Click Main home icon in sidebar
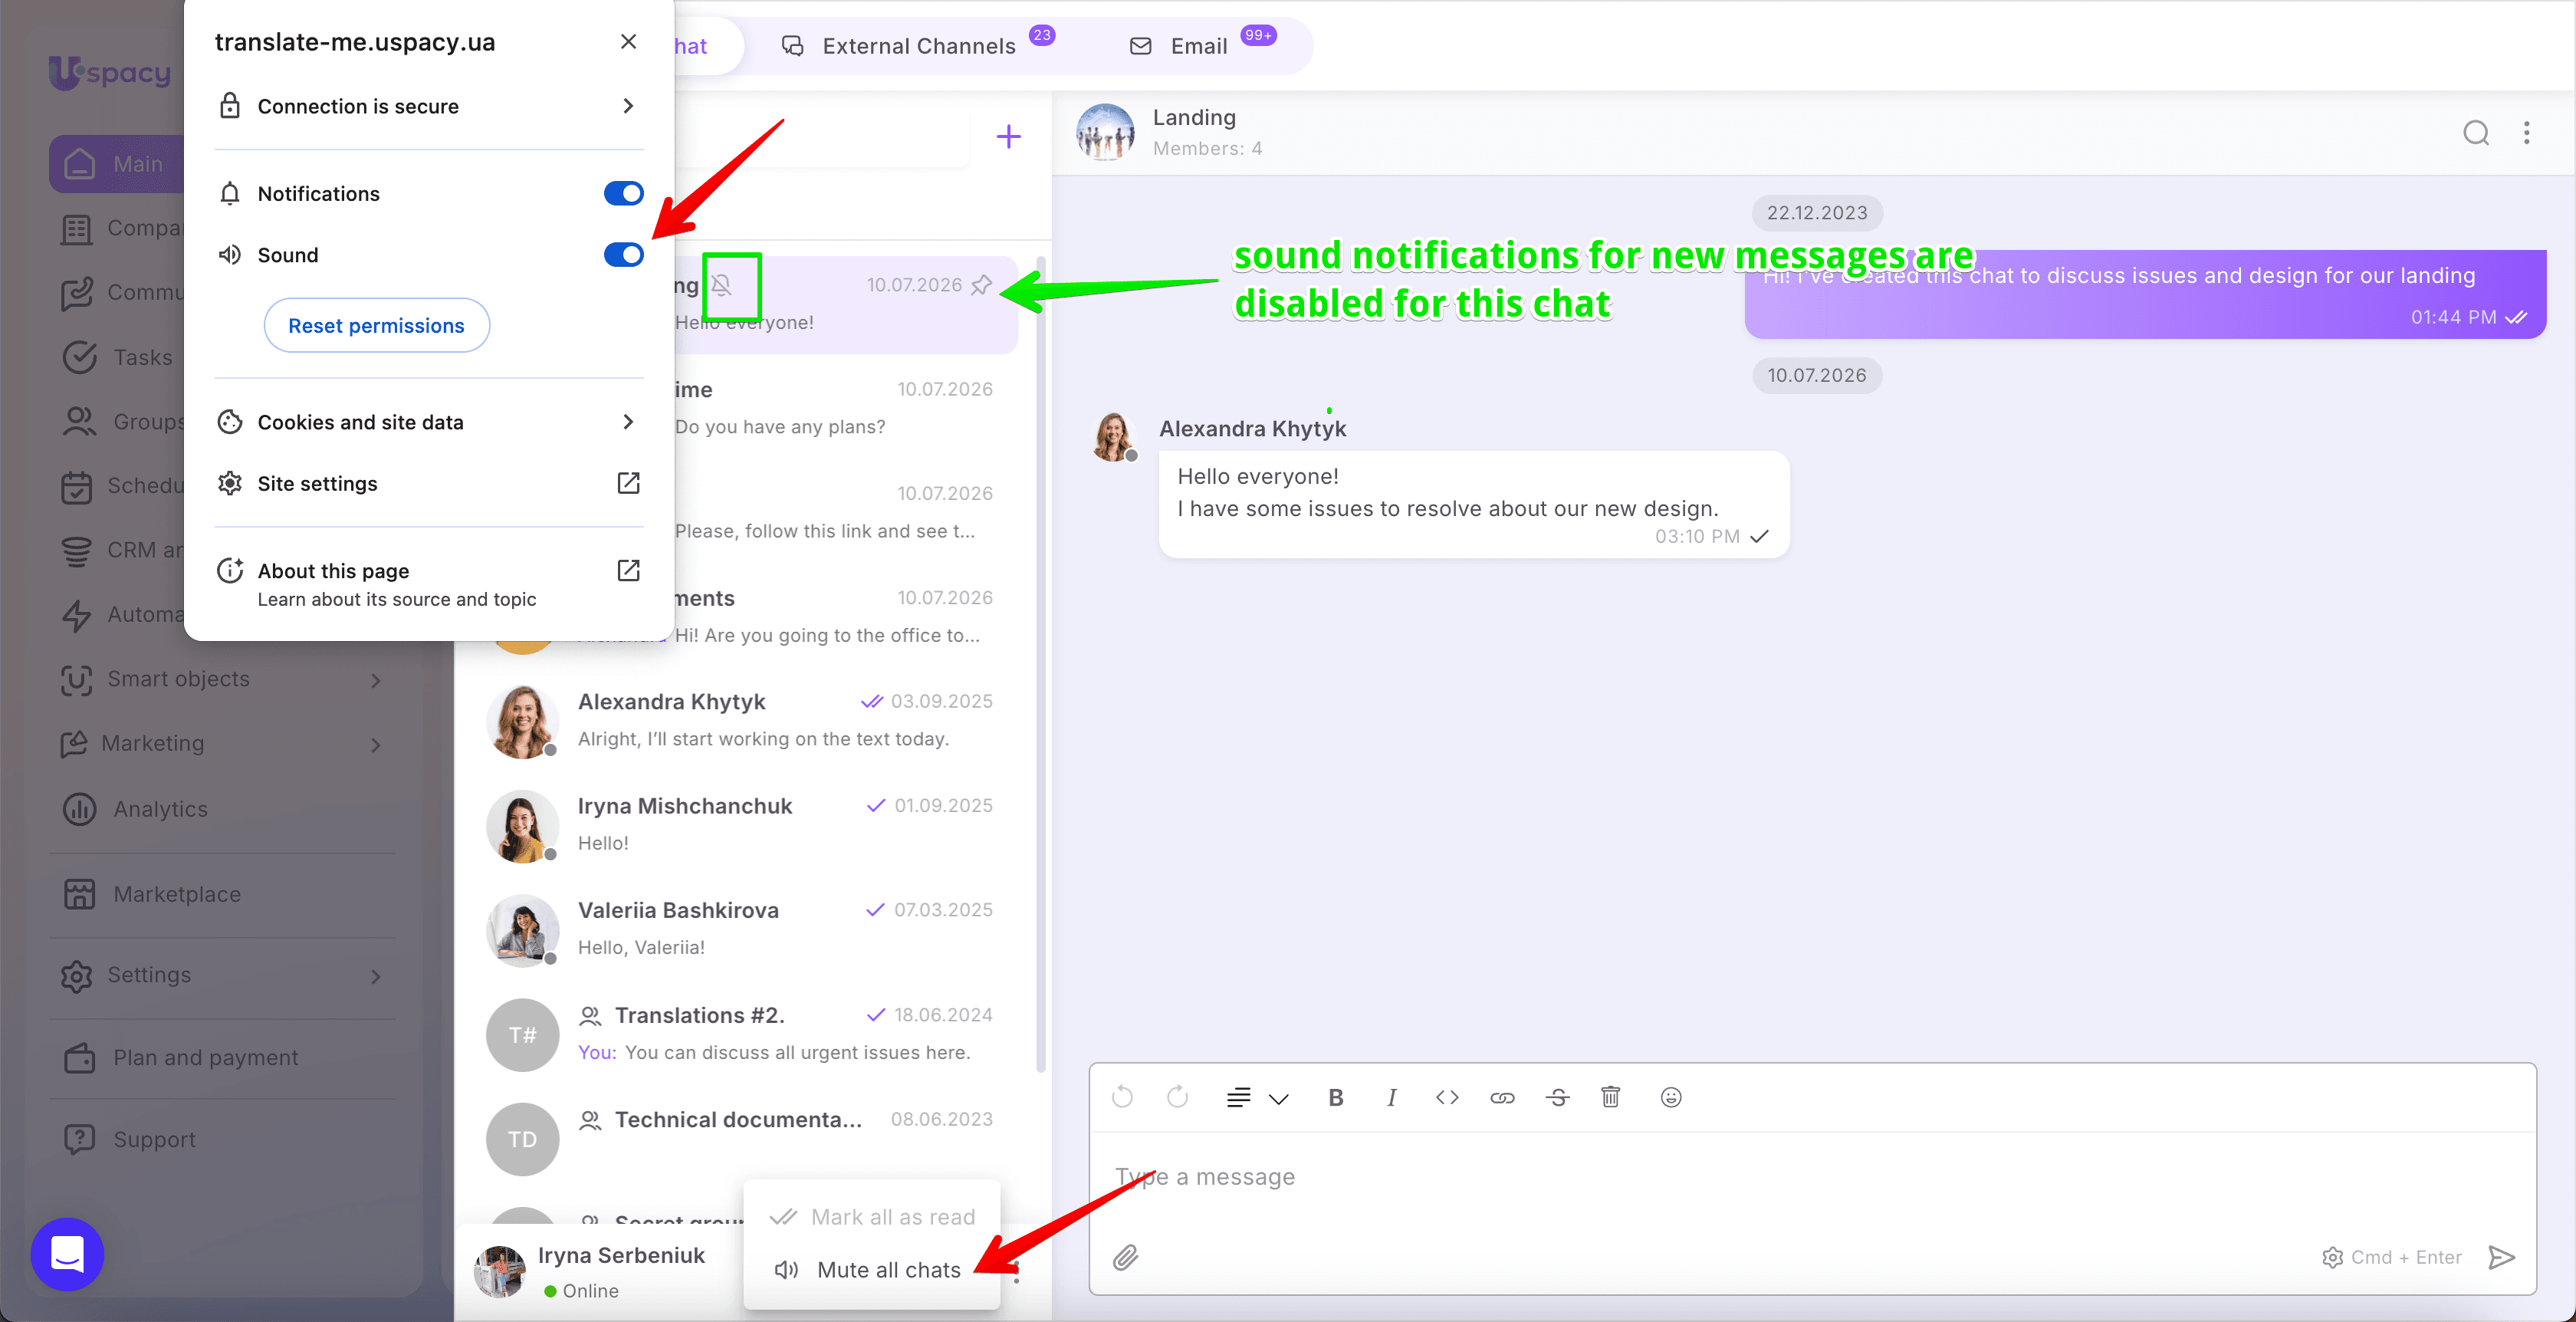This screenshot has height=1322, width=2576. [79, 164]
